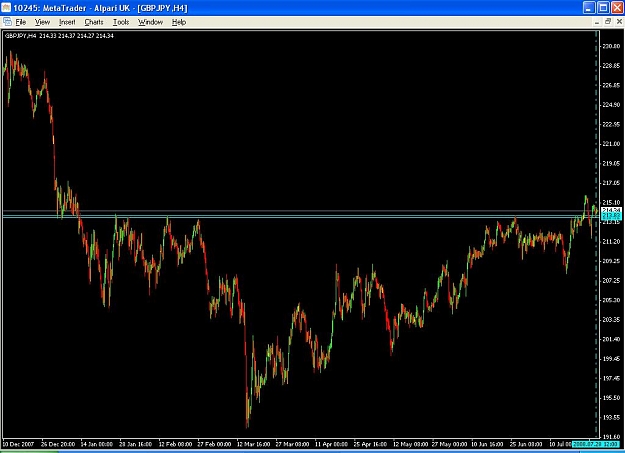625x453 pixels.
Task: Click the 25 Jun 08:00 time label
Action: pyautogui.click(x=526, y=444)
